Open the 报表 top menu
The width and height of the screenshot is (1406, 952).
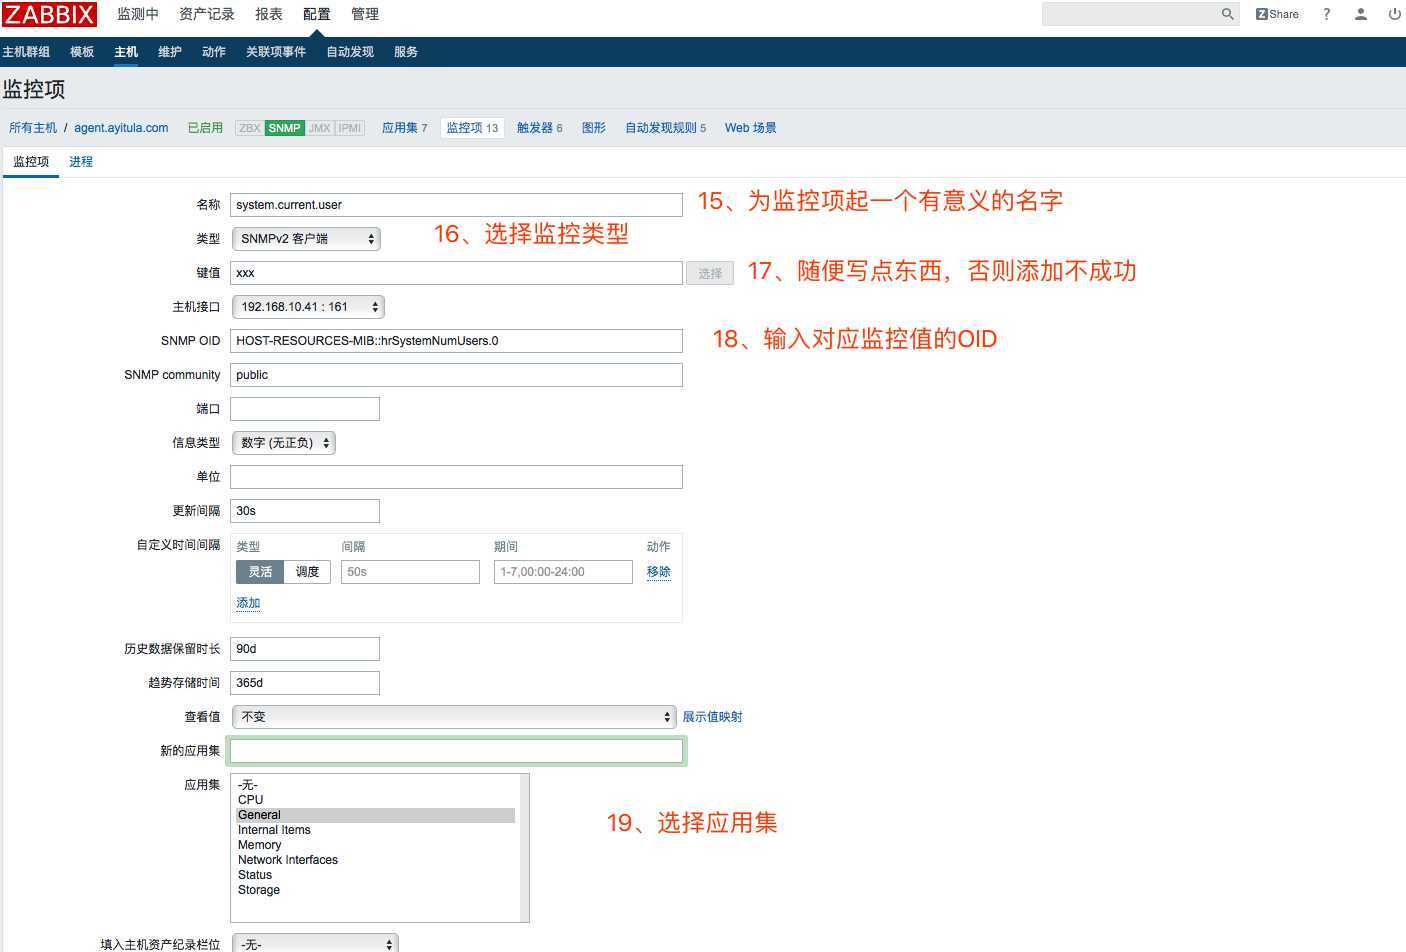click(x=269, y=14)
